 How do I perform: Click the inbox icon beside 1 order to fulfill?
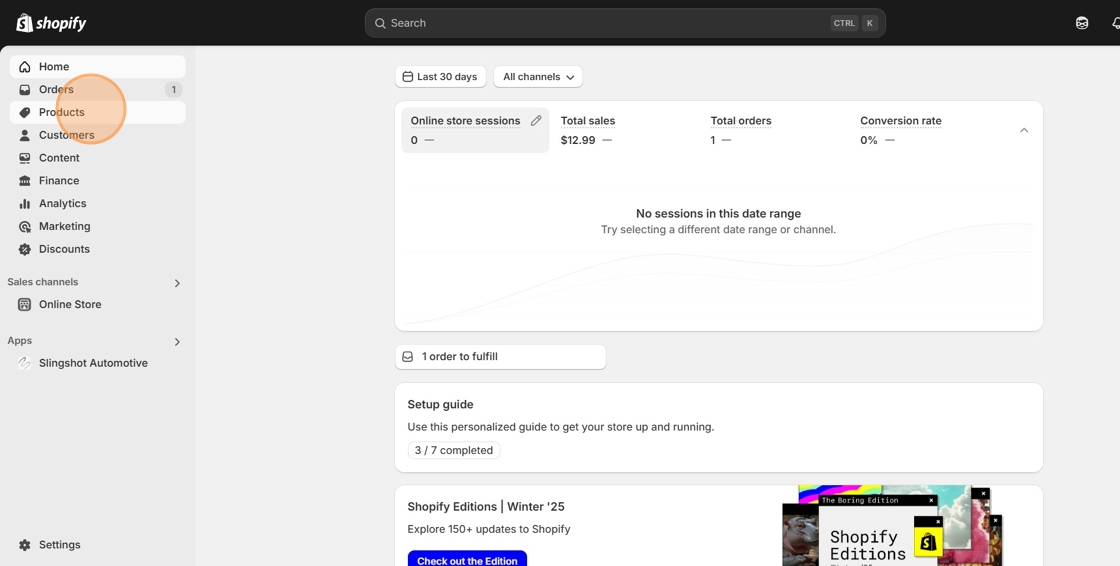pos(408,357)
